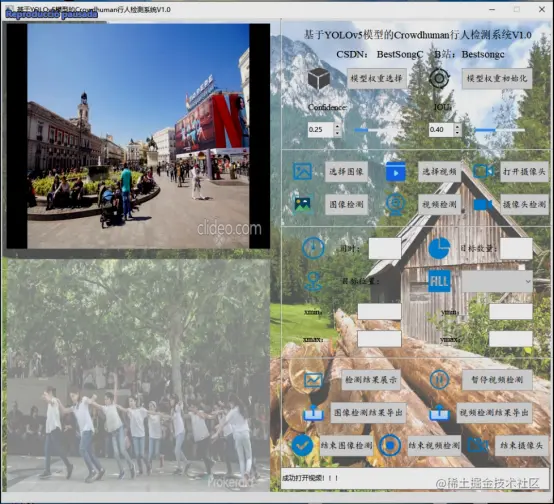Click the Confidence 0.25 value field
This screenshot has height=504, width=554.
(x=320, y=130)
